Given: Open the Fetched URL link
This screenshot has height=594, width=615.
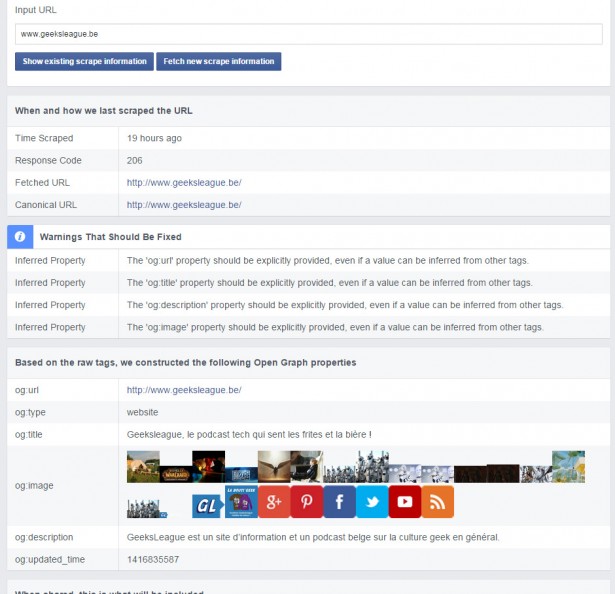Looking at the screenshot, I should point(184,183).
